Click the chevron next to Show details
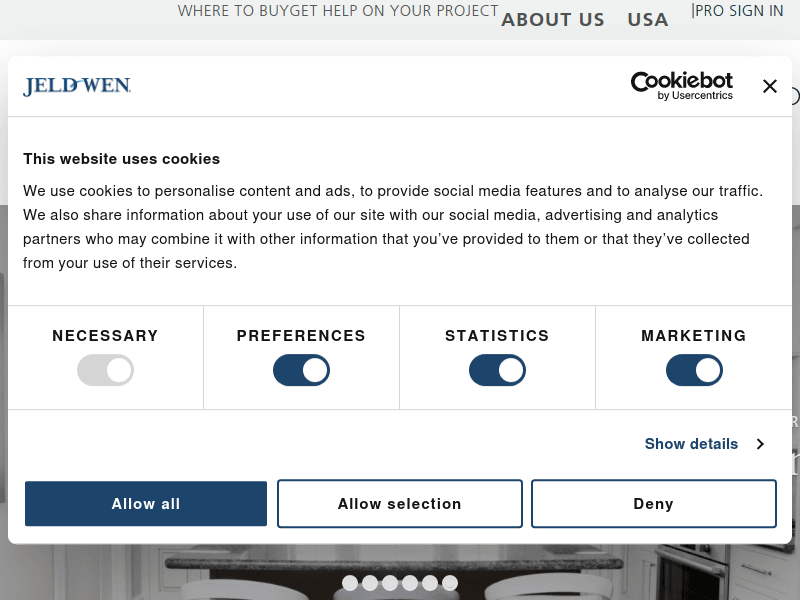800x600 pixels. (760, 444)
